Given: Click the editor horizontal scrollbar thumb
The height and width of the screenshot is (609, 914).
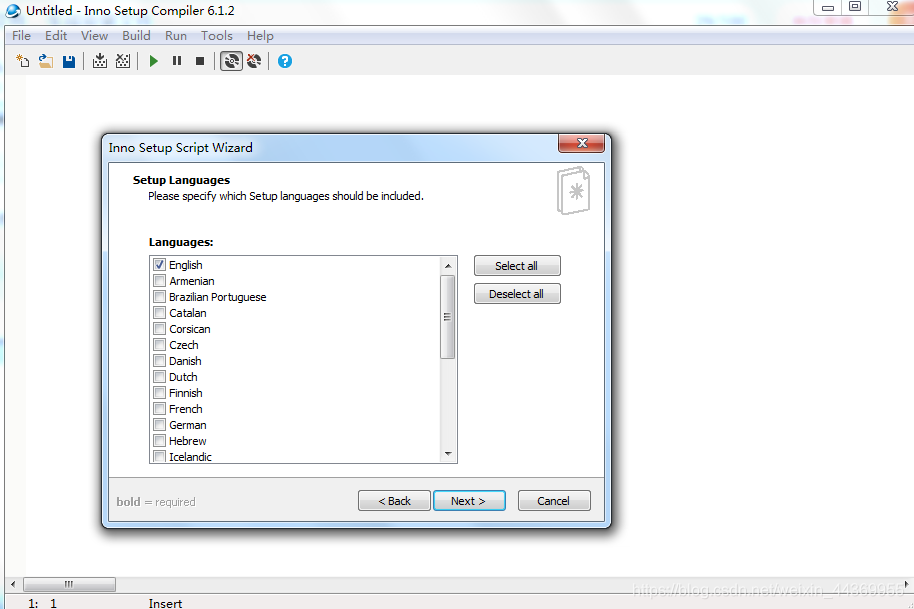Looking at the screenshot, I should click(x=69, y=584).
